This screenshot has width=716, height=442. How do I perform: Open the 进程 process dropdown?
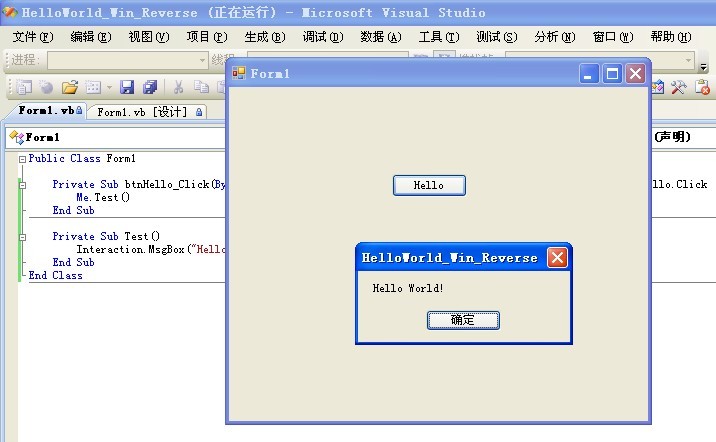click(202, 60)
